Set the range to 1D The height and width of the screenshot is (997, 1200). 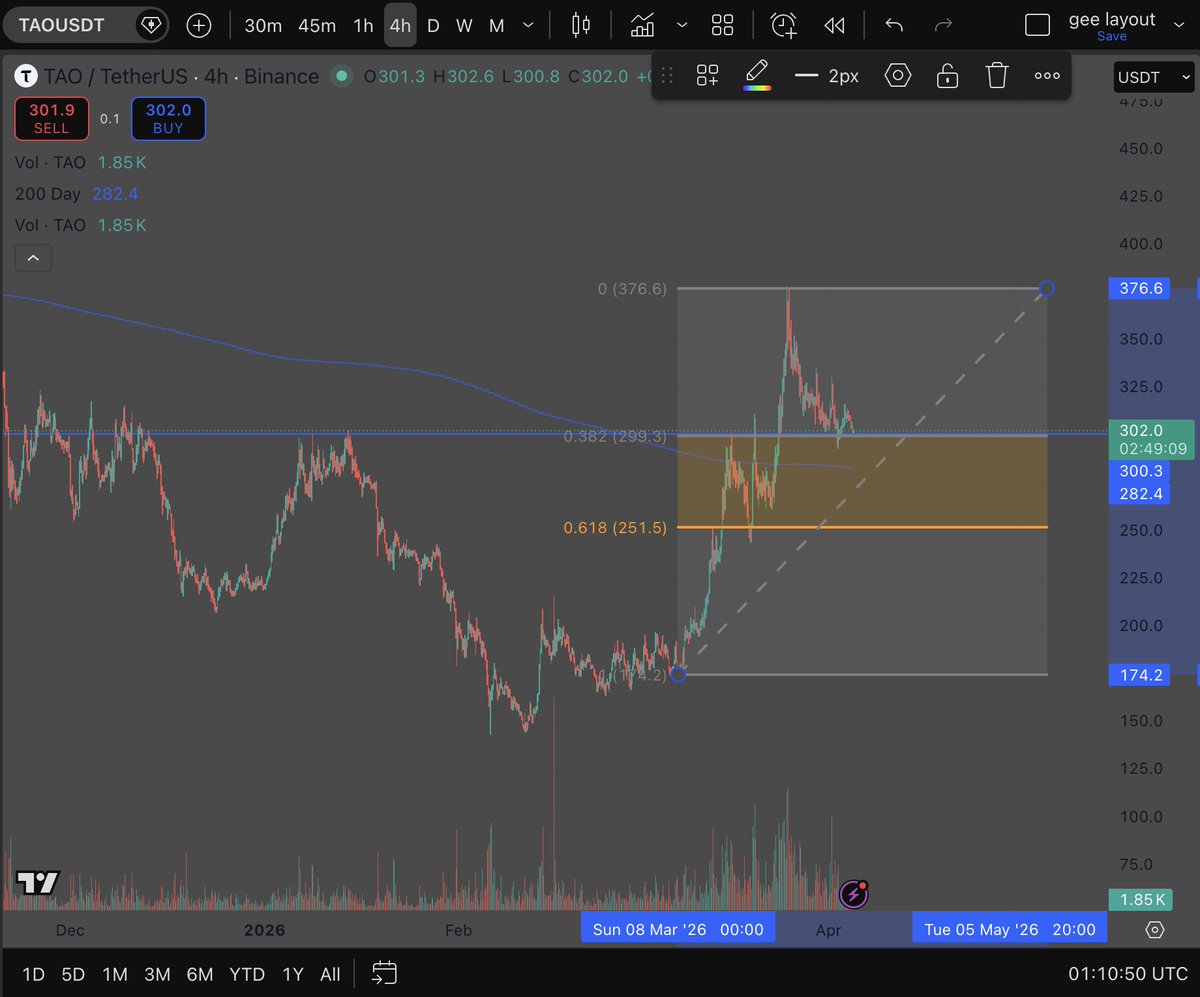33,974
